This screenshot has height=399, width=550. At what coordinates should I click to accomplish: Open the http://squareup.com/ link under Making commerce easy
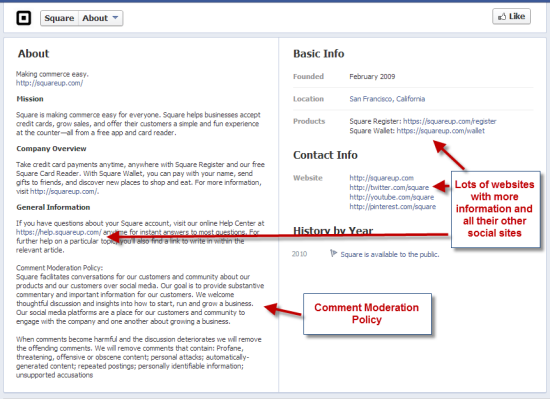pos(49,83)
